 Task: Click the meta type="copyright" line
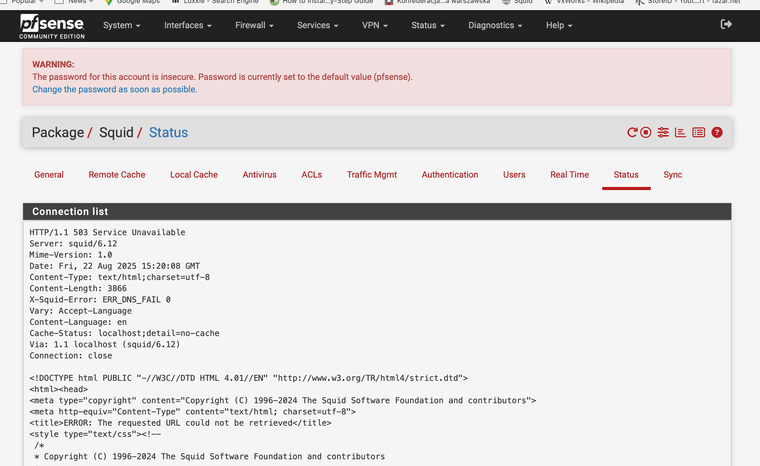283,400
